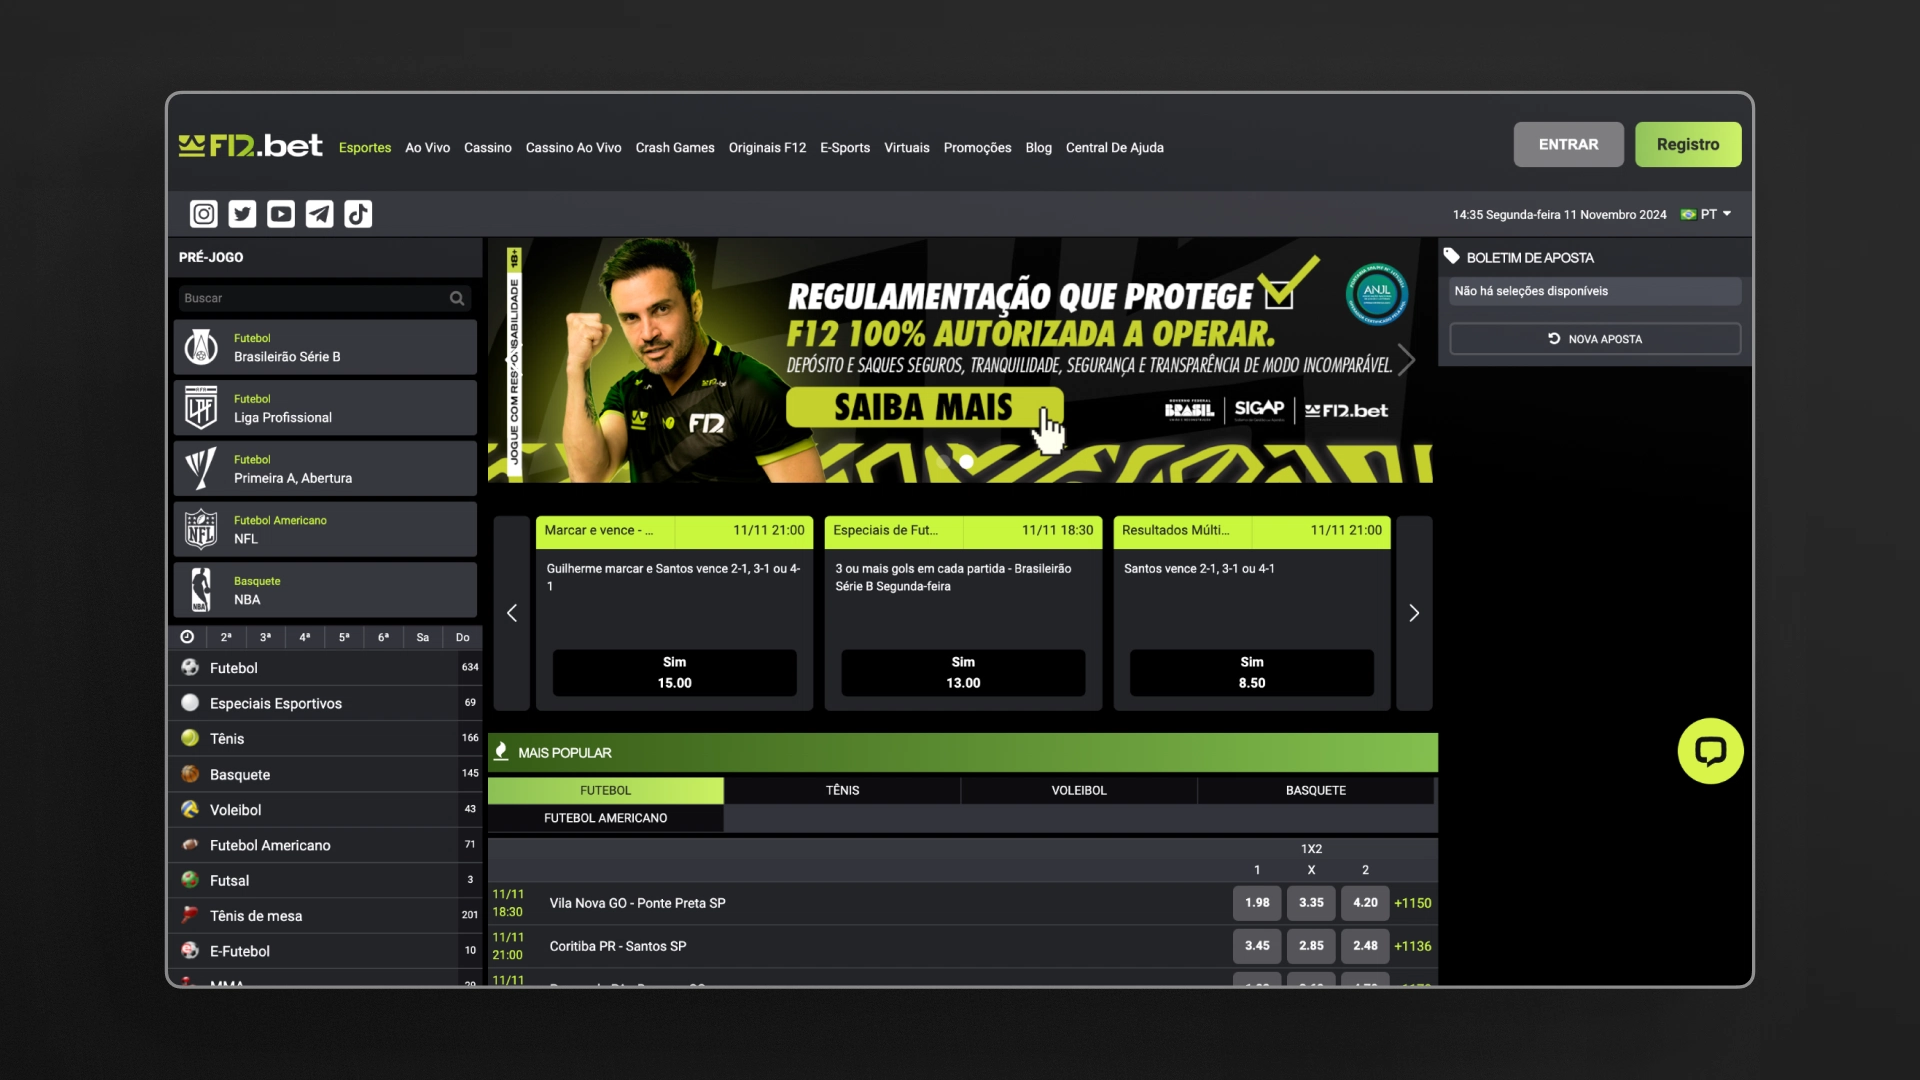Click the Basquete ball icon

coord(190,774)
